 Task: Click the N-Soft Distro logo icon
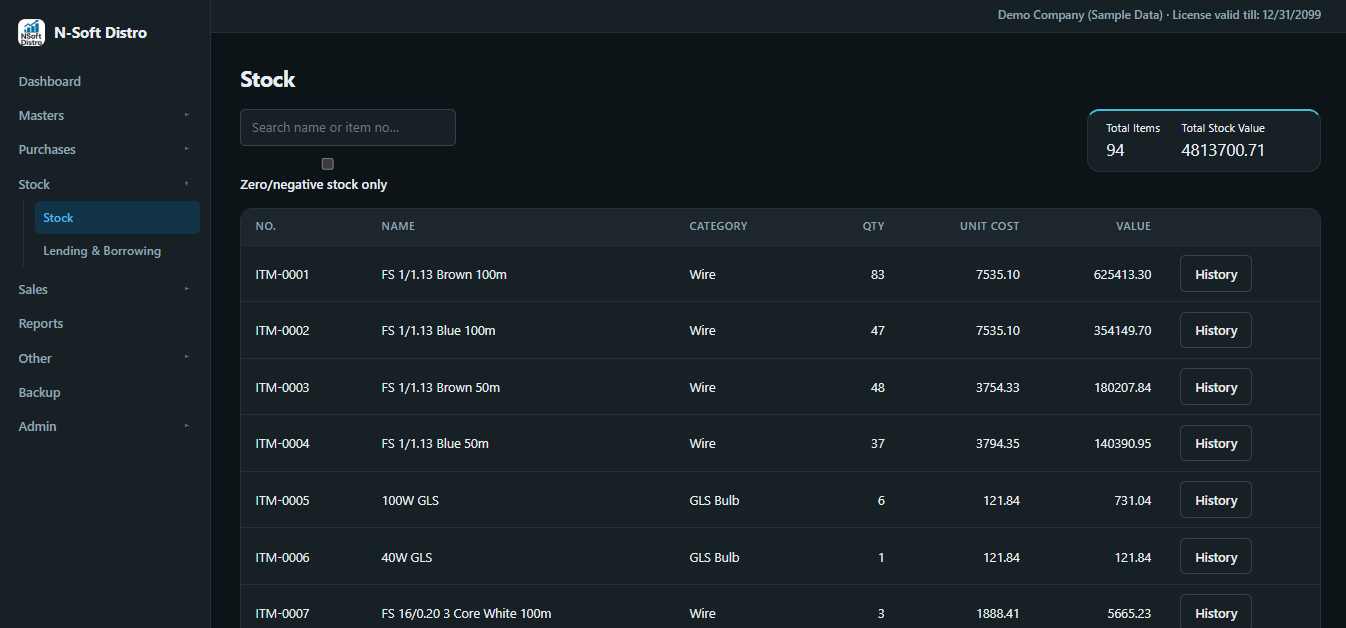(31, 32)
